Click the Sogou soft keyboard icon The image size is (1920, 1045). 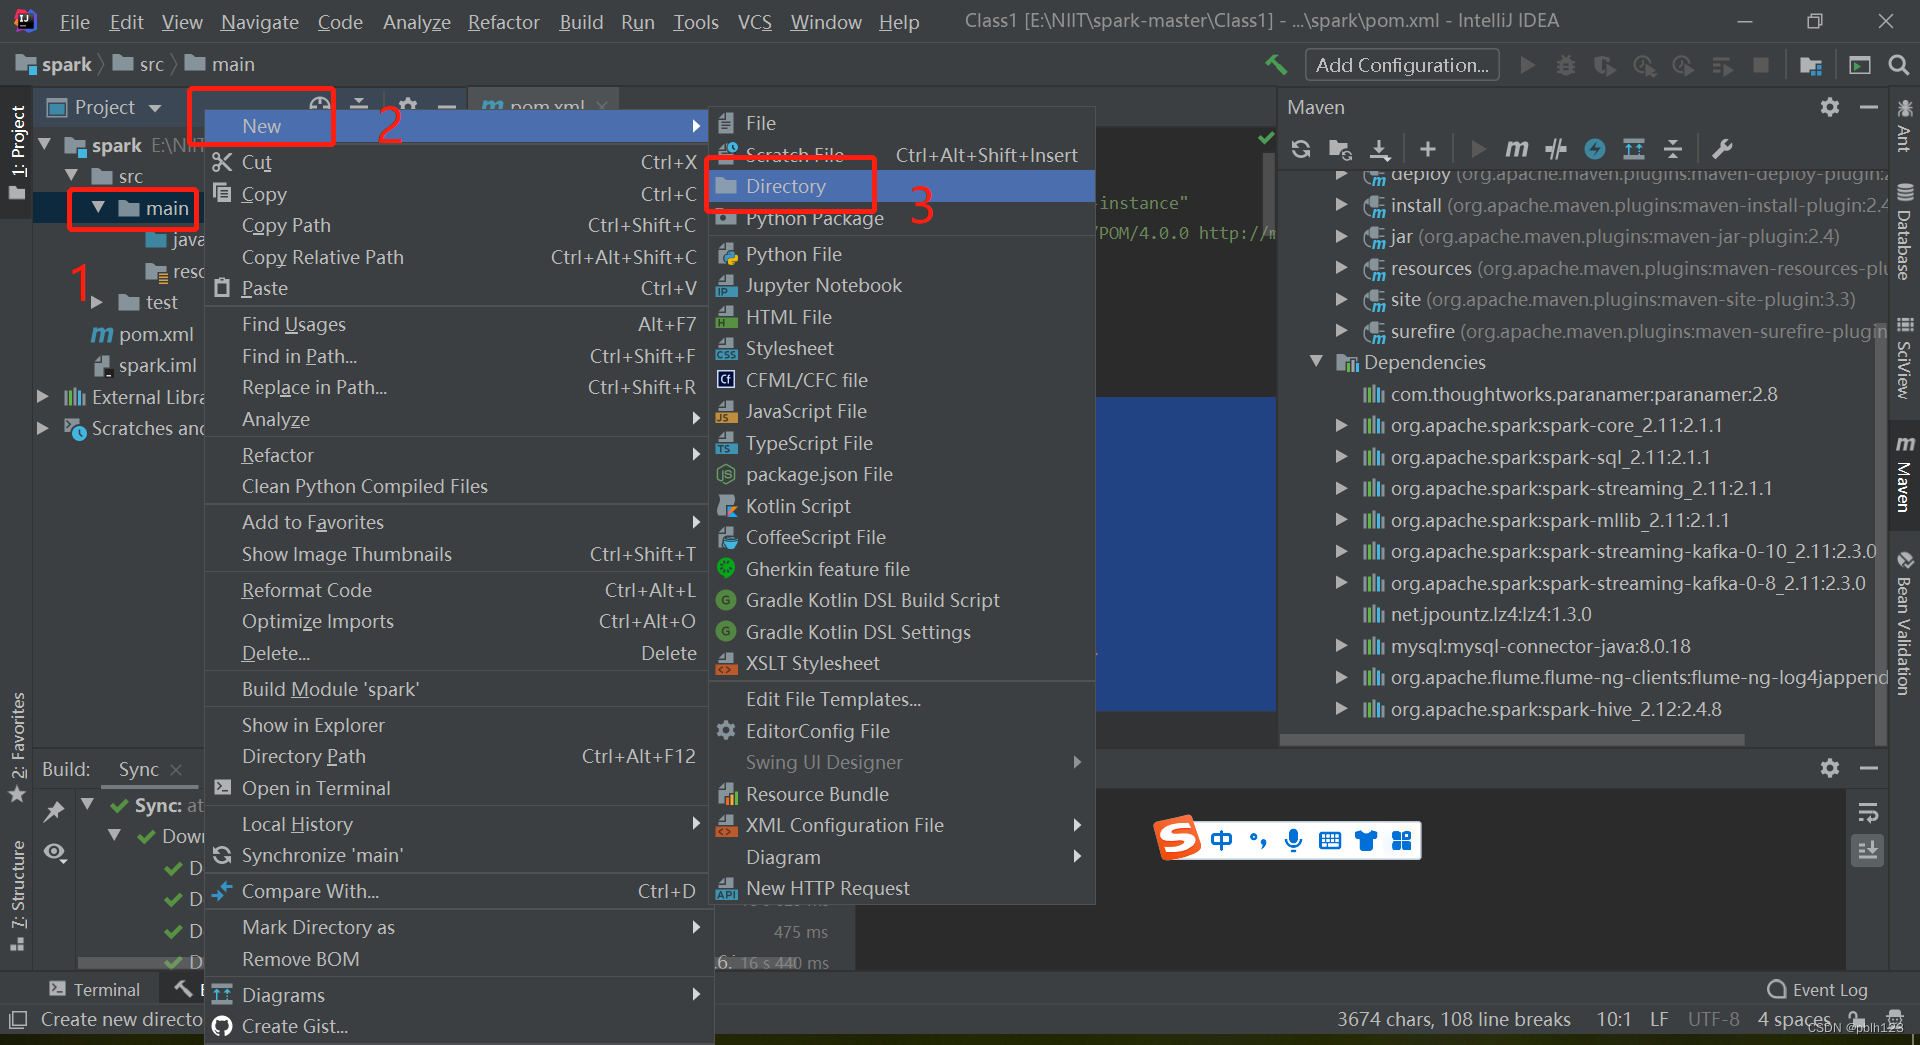1330,840
